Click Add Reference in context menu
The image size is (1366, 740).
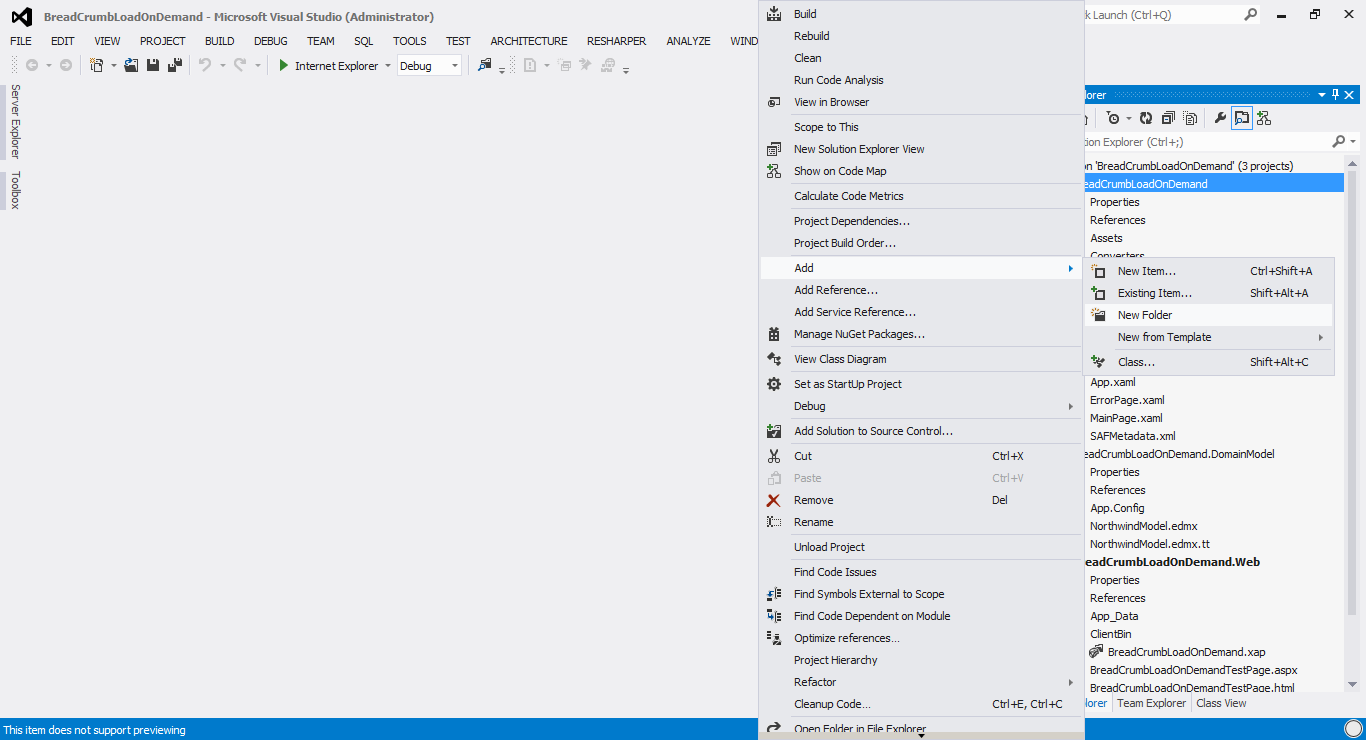921,290
